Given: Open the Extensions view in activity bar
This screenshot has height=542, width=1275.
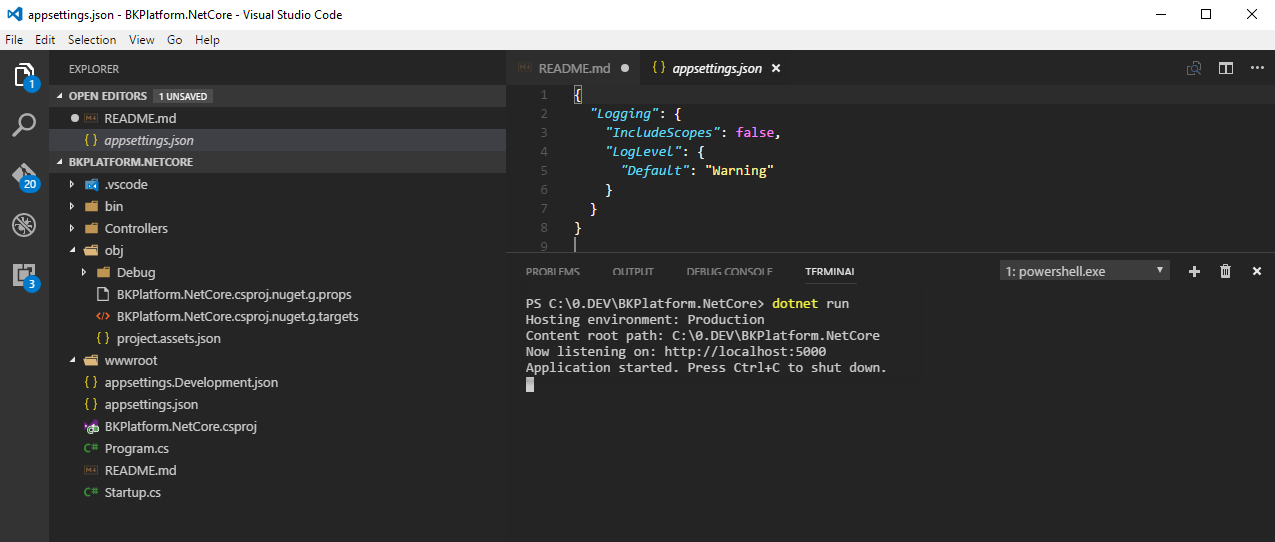Looking at the screenshot, I should click(x=24, y=275).
